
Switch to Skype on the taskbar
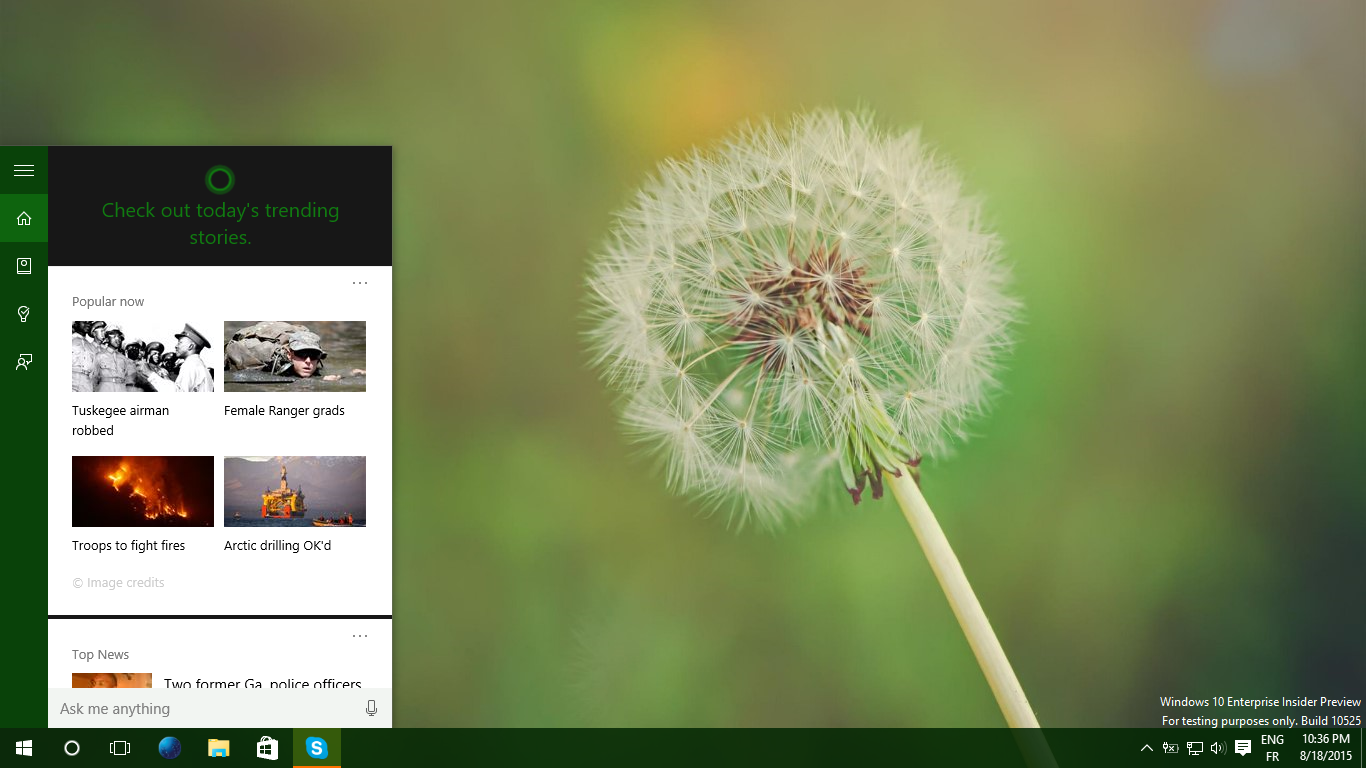point(317,748)
